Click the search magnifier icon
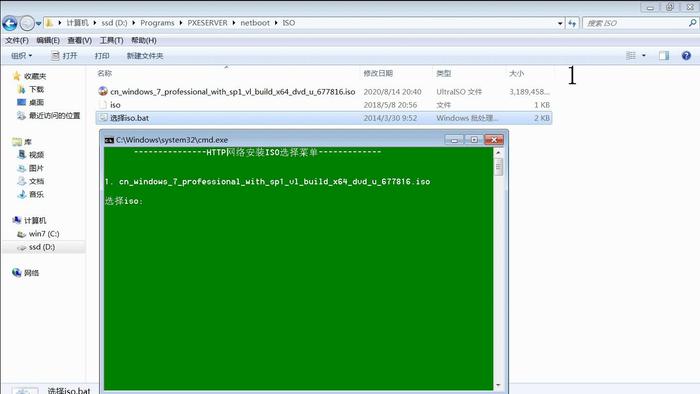 692,23
